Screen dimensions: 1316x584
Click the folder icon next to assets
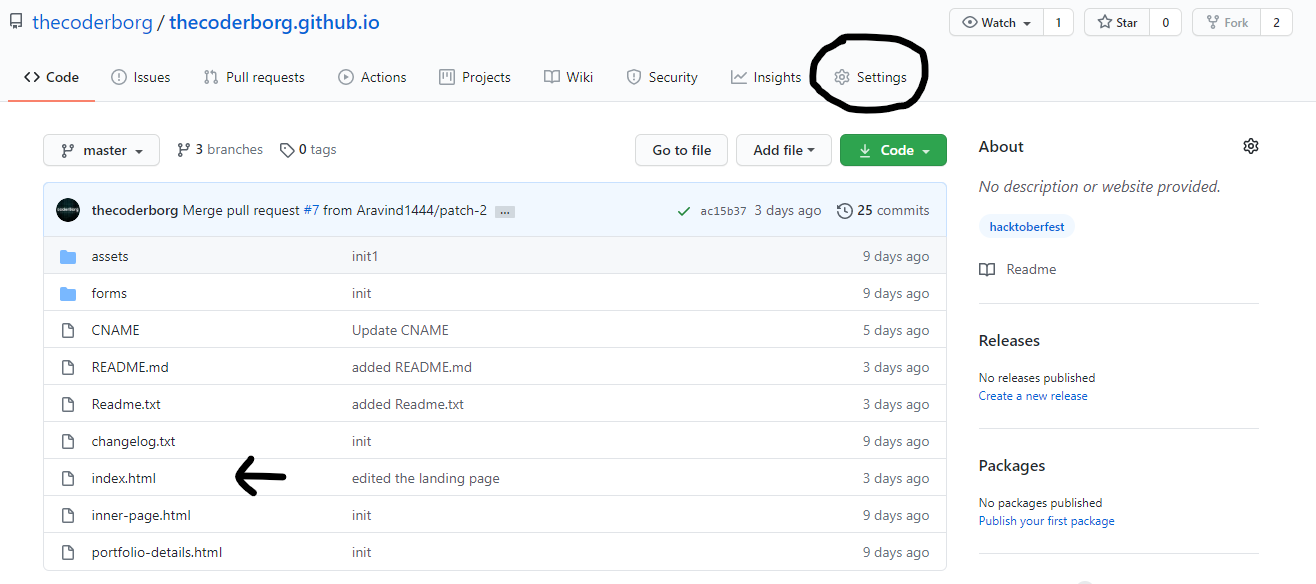pos(68,256)
